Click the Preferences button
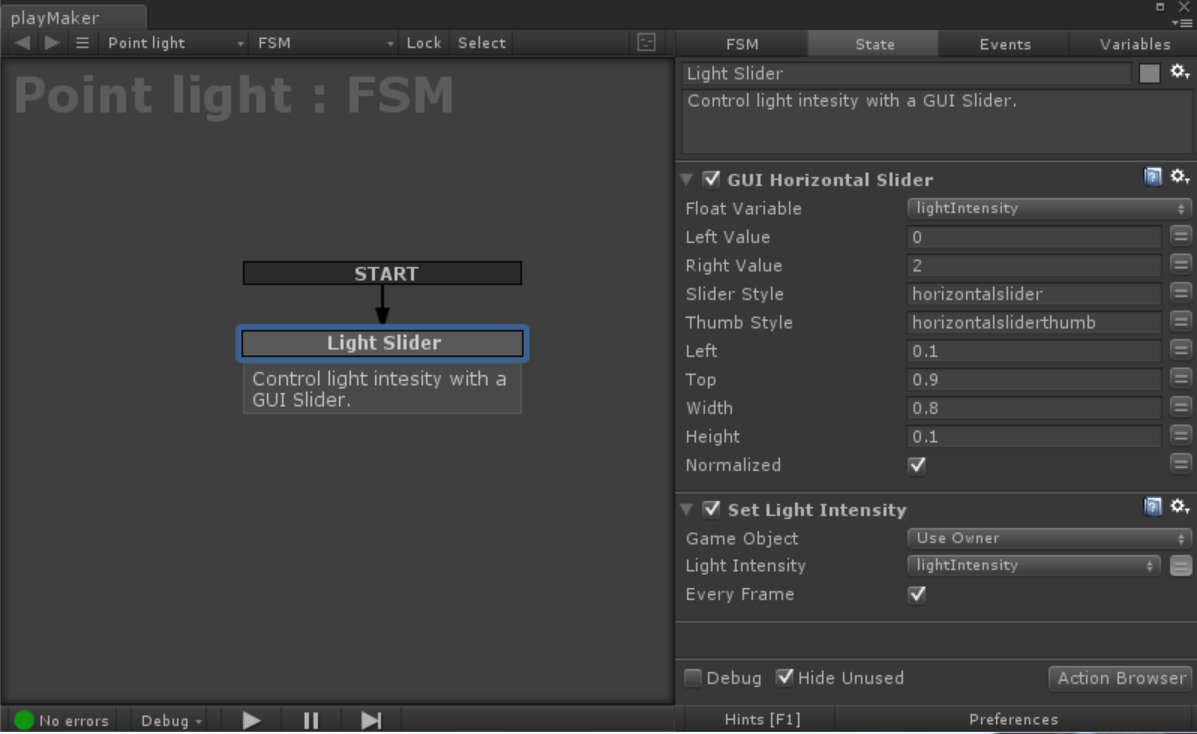This screenshot has width=1197, height=734. coord(1013,718)
